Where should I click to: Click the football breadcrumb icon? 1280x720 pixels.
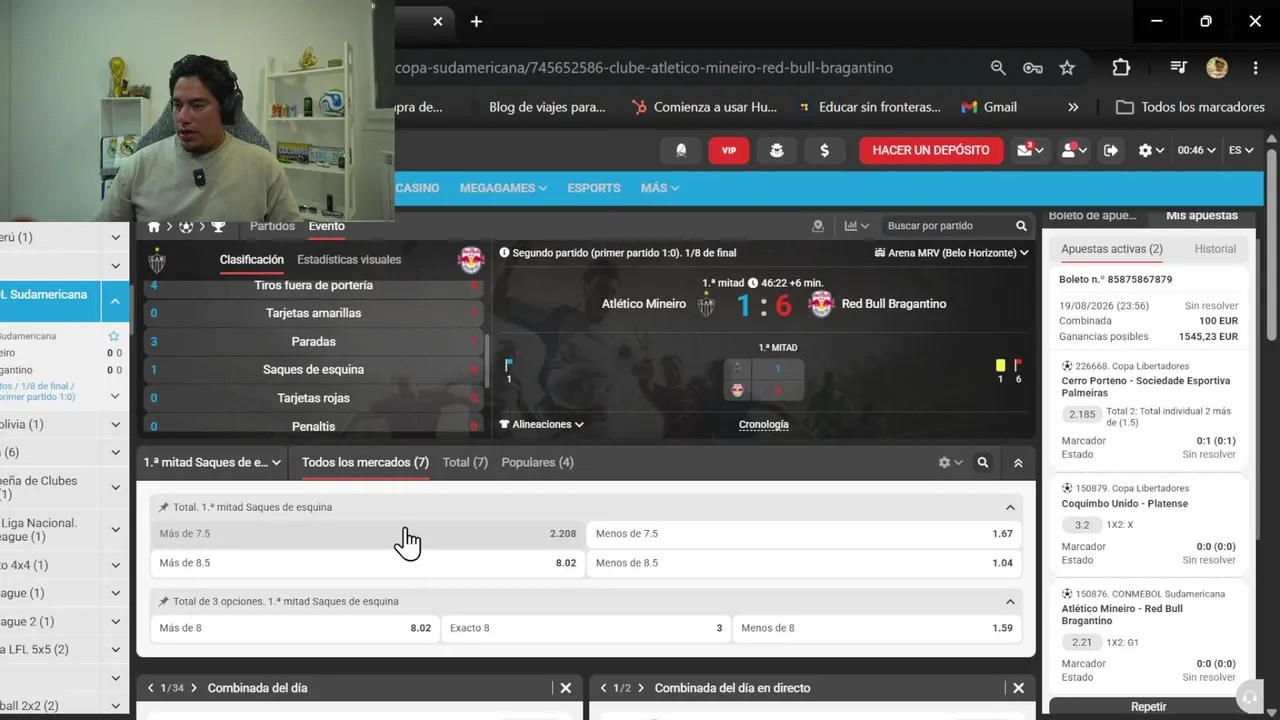tap(186, 227)
